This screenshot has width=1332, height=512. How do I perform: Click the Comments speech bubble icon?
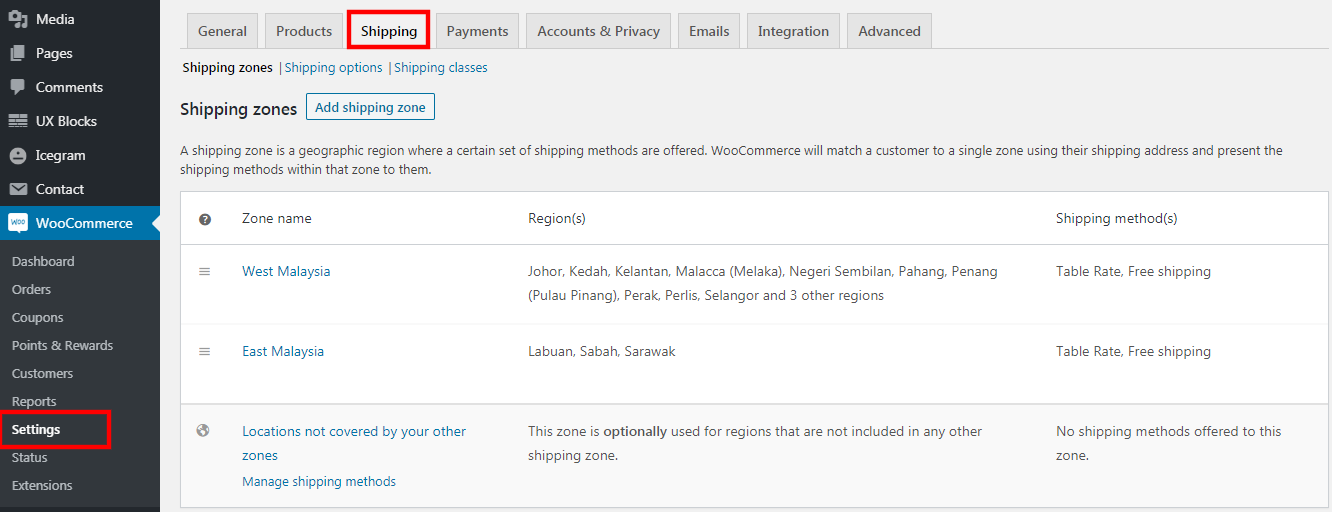pyautogui.click(x=18, y=87)
